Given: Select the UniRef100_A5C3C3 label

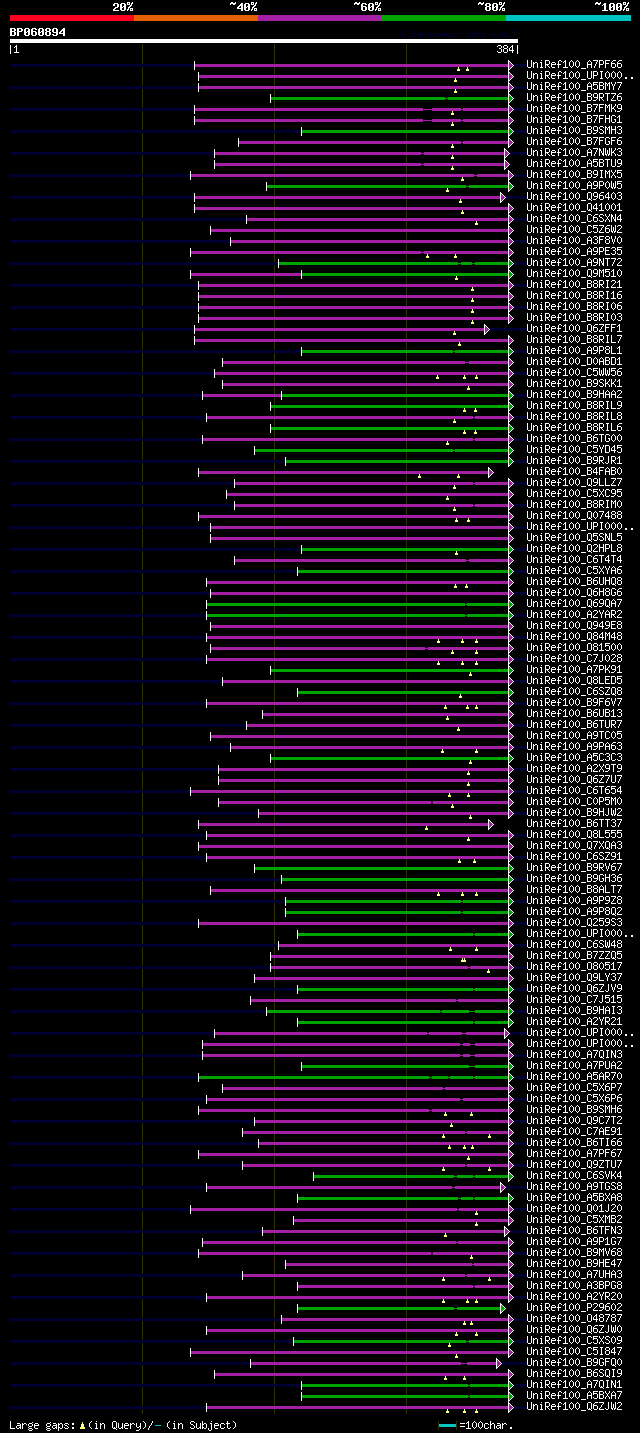Looking at the screenshot, I should tap(574, 758).
